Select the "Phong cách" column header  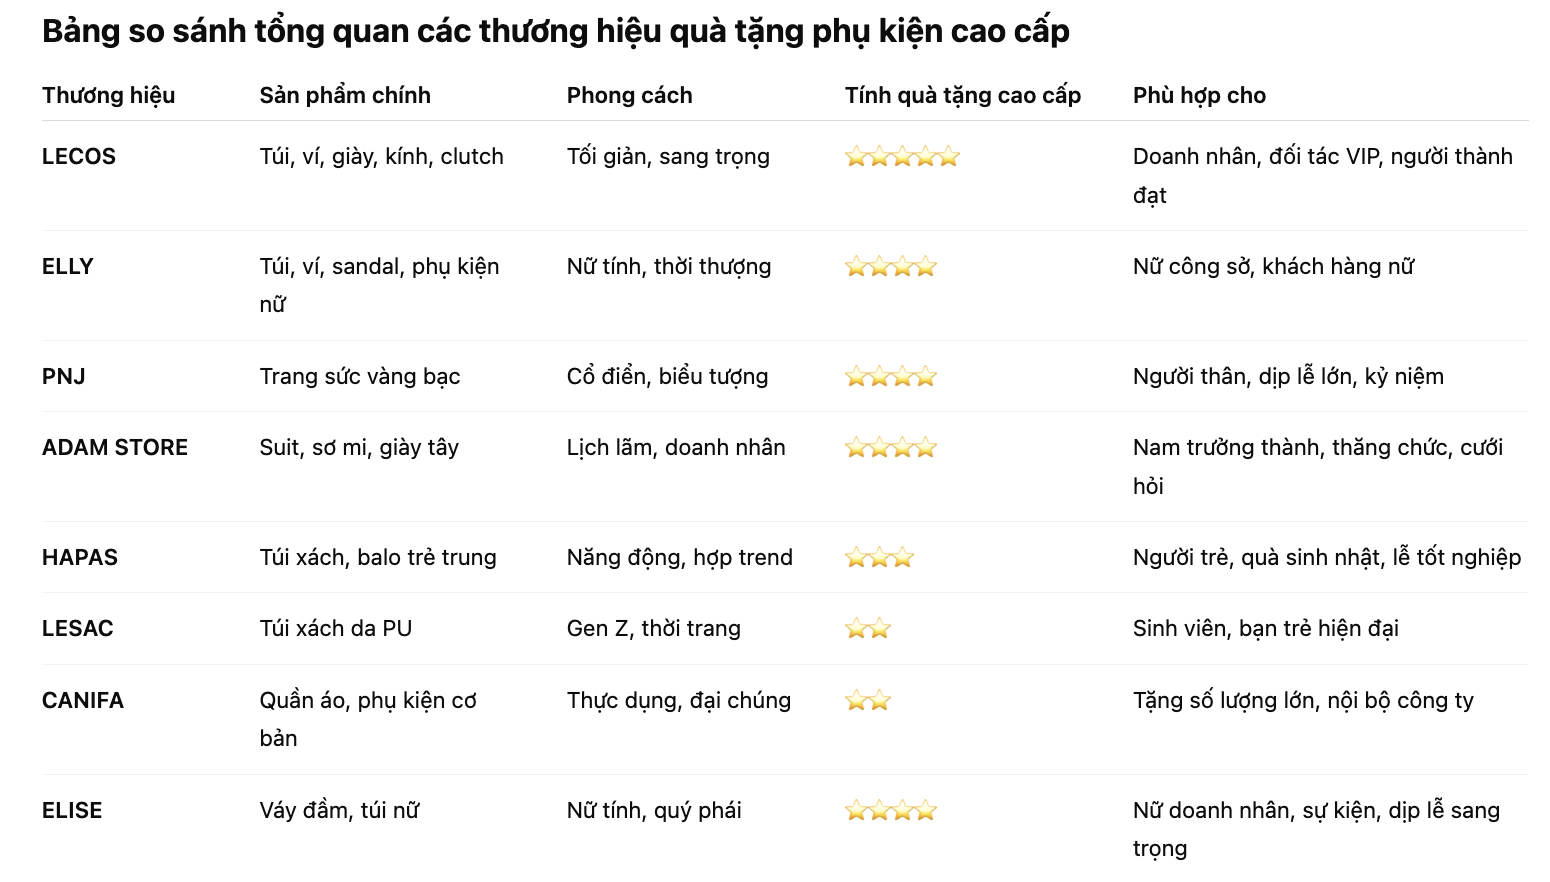click(x=629, y=96)
